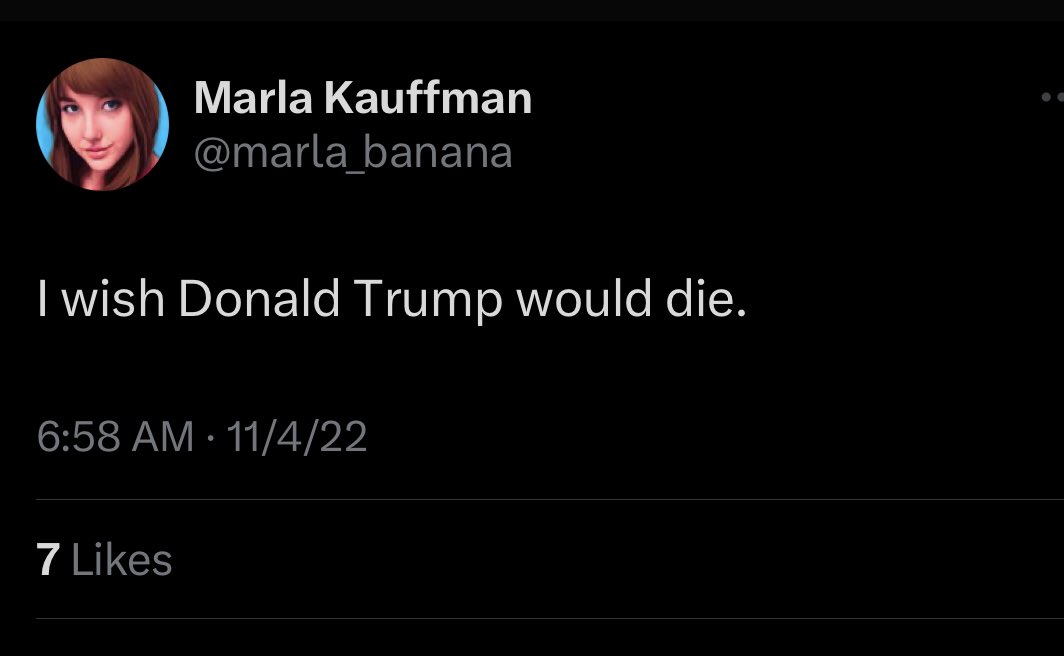Image resolution: width=1064 pixels, height=656 pixels.
Task: Click the dot separator between time and date
Action: click(211, 437)
